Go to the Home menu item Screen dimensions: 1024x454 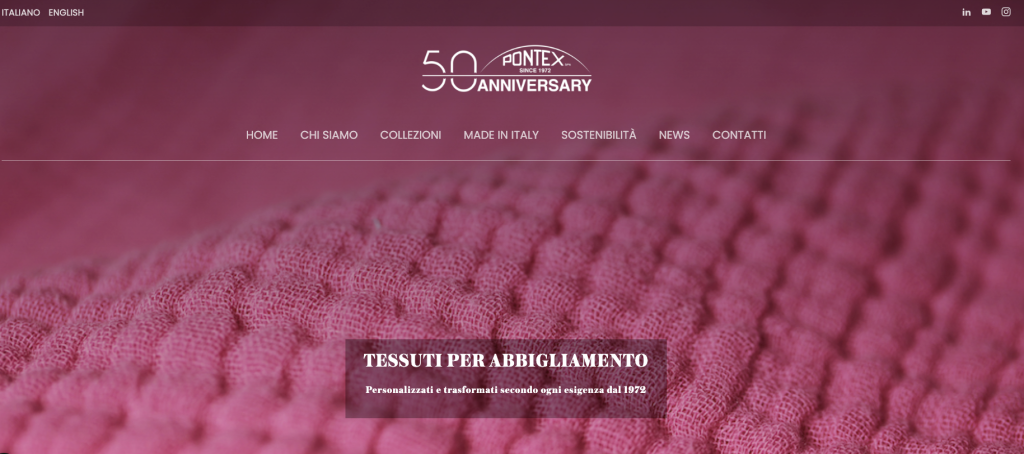pyautogui.click(x=262, y=135)
